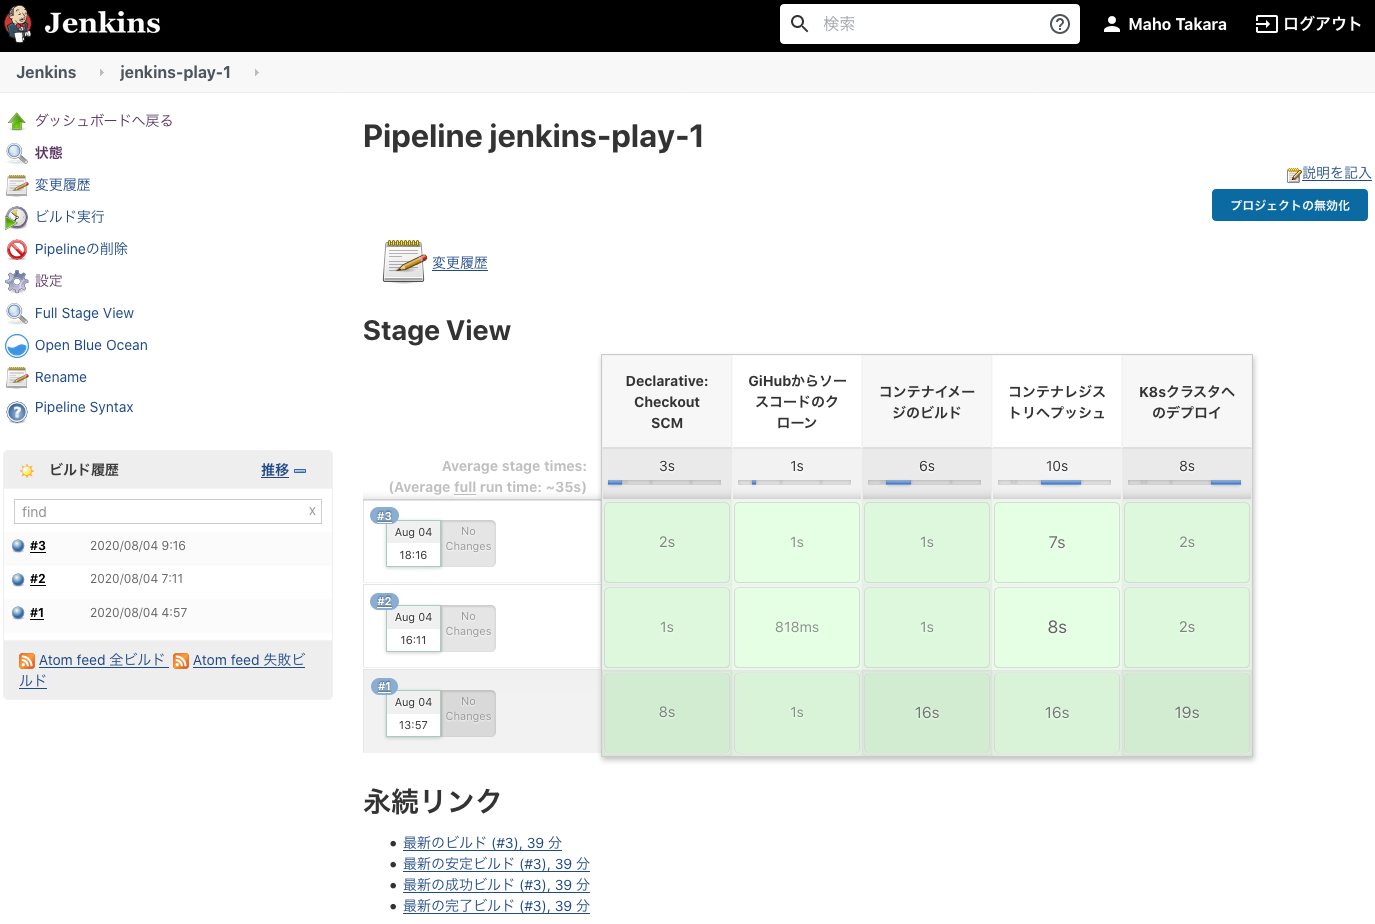Open ダッシュボードへ戻る in sidebar
This screenshot has width=1375, height=924.
pos(104,120)
